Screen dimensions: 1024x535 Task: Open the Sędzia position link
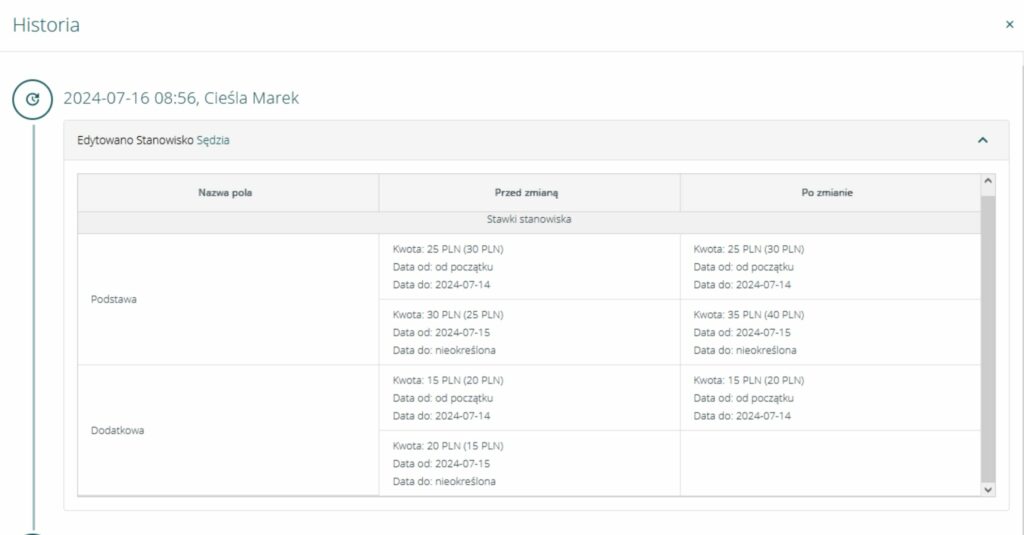click(x=213, y=141)
